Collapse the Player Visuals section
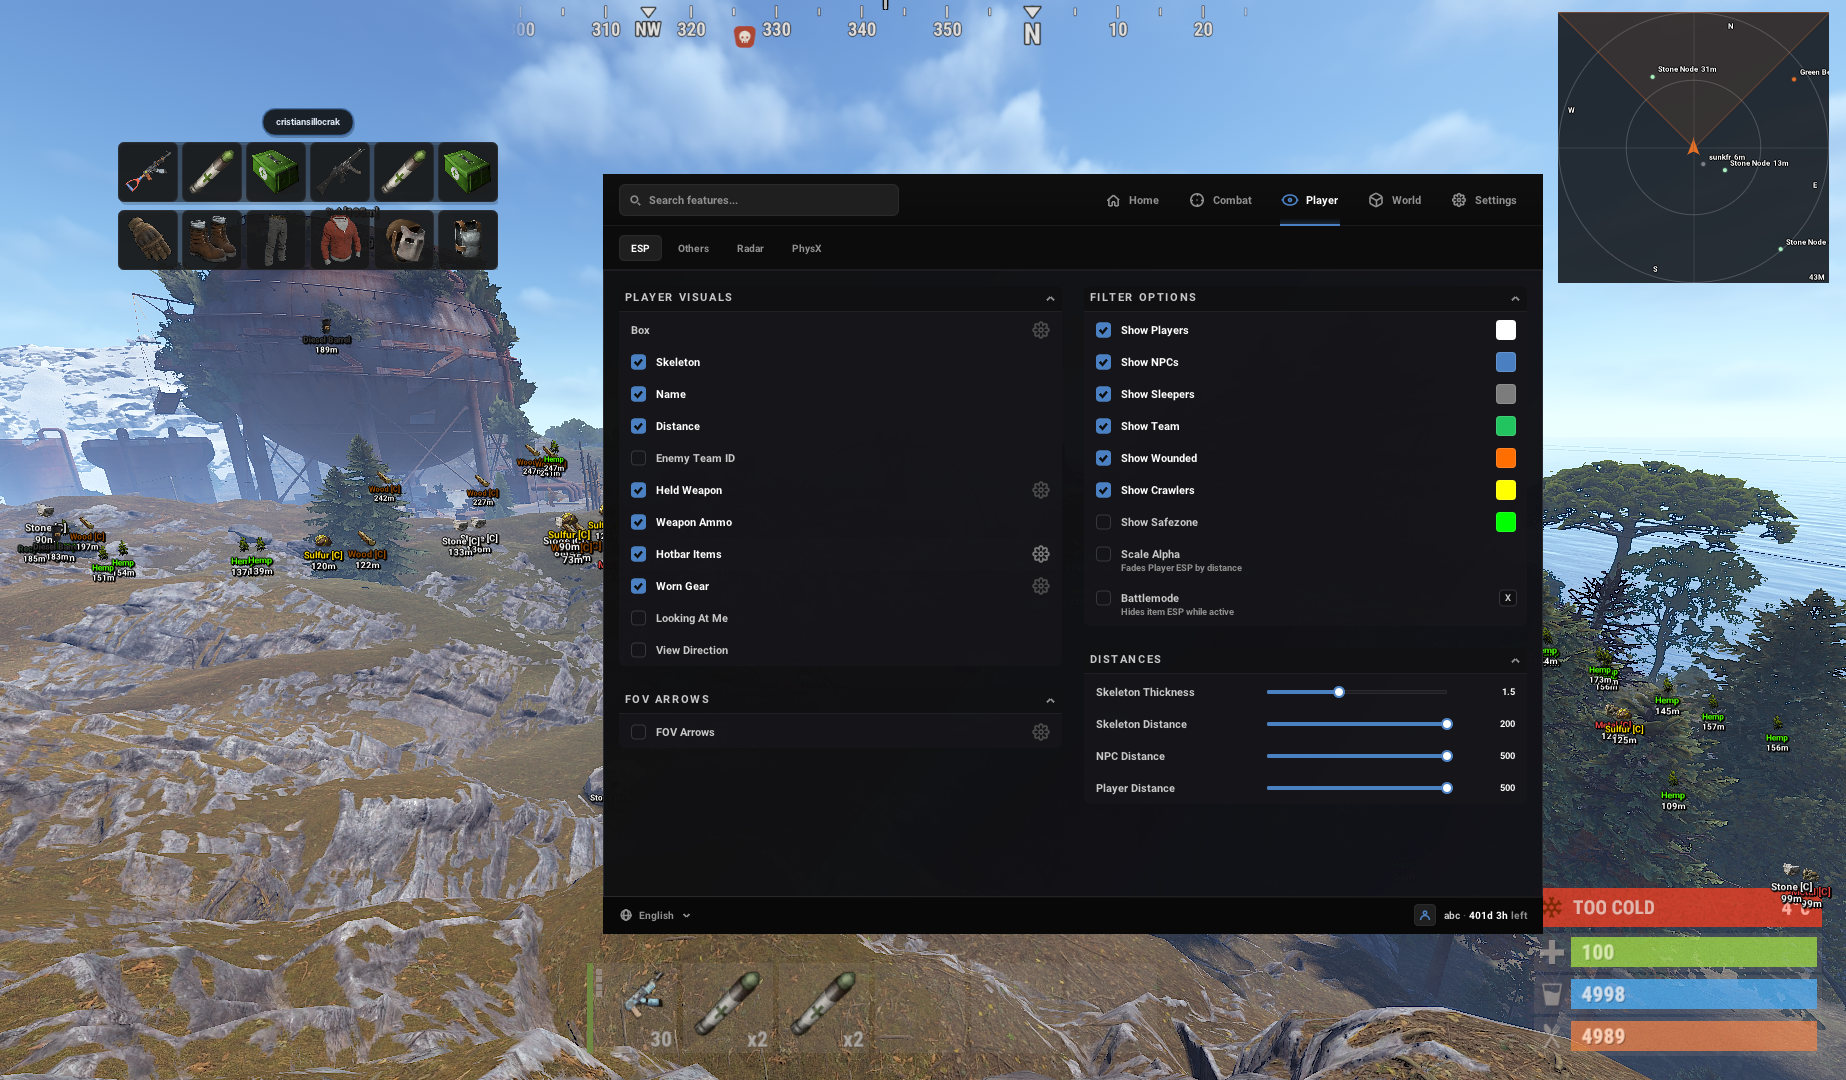Viewport: 1846px width, 1080px height. click(1050, 298)
